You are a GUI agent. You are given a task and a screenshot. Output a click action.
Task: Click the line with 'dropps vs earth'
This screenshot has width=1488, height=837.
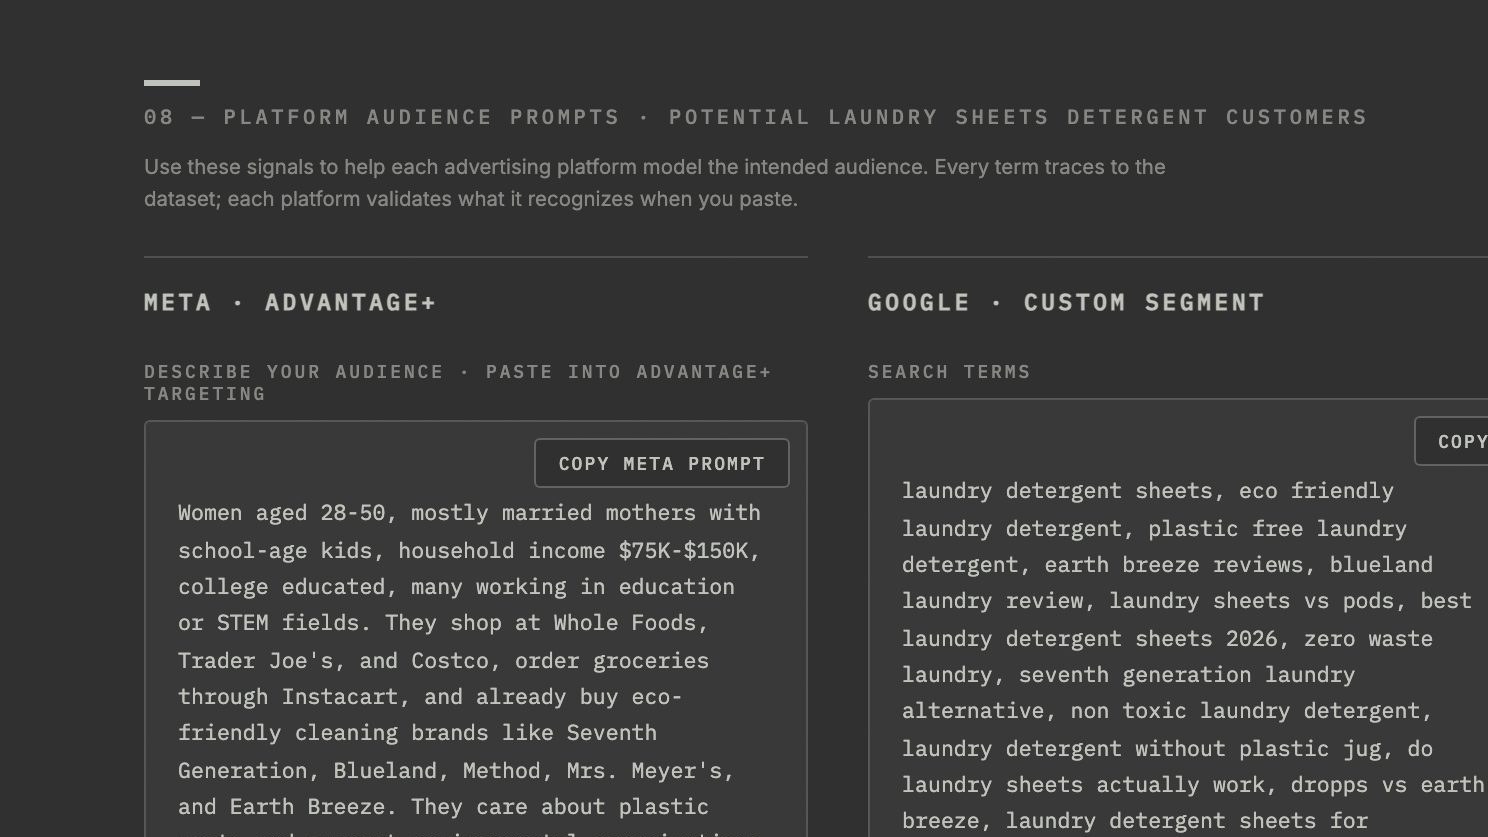click(1193, 785)
